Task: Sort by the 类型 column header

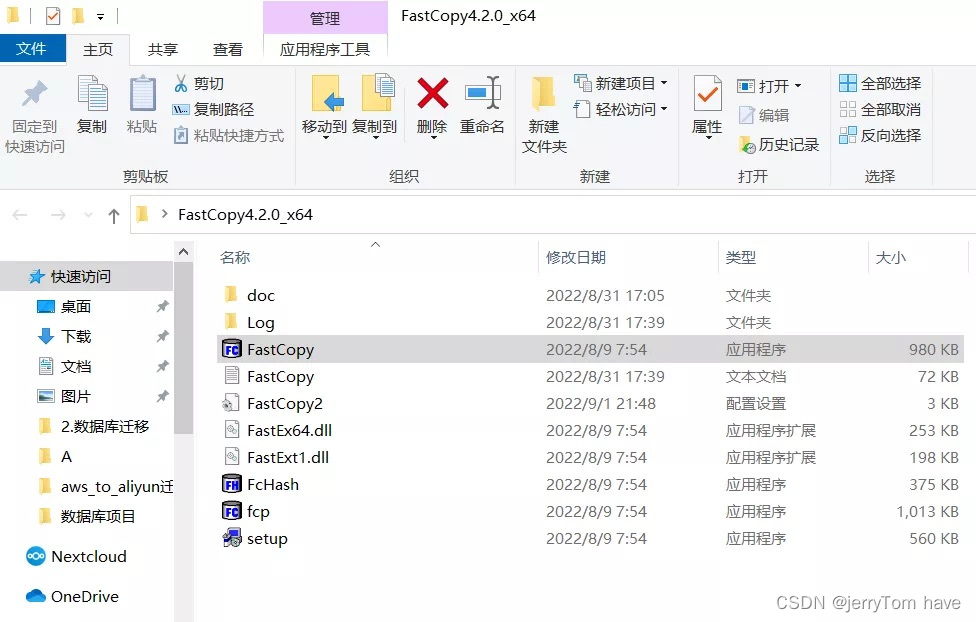Action: (740, 257)
